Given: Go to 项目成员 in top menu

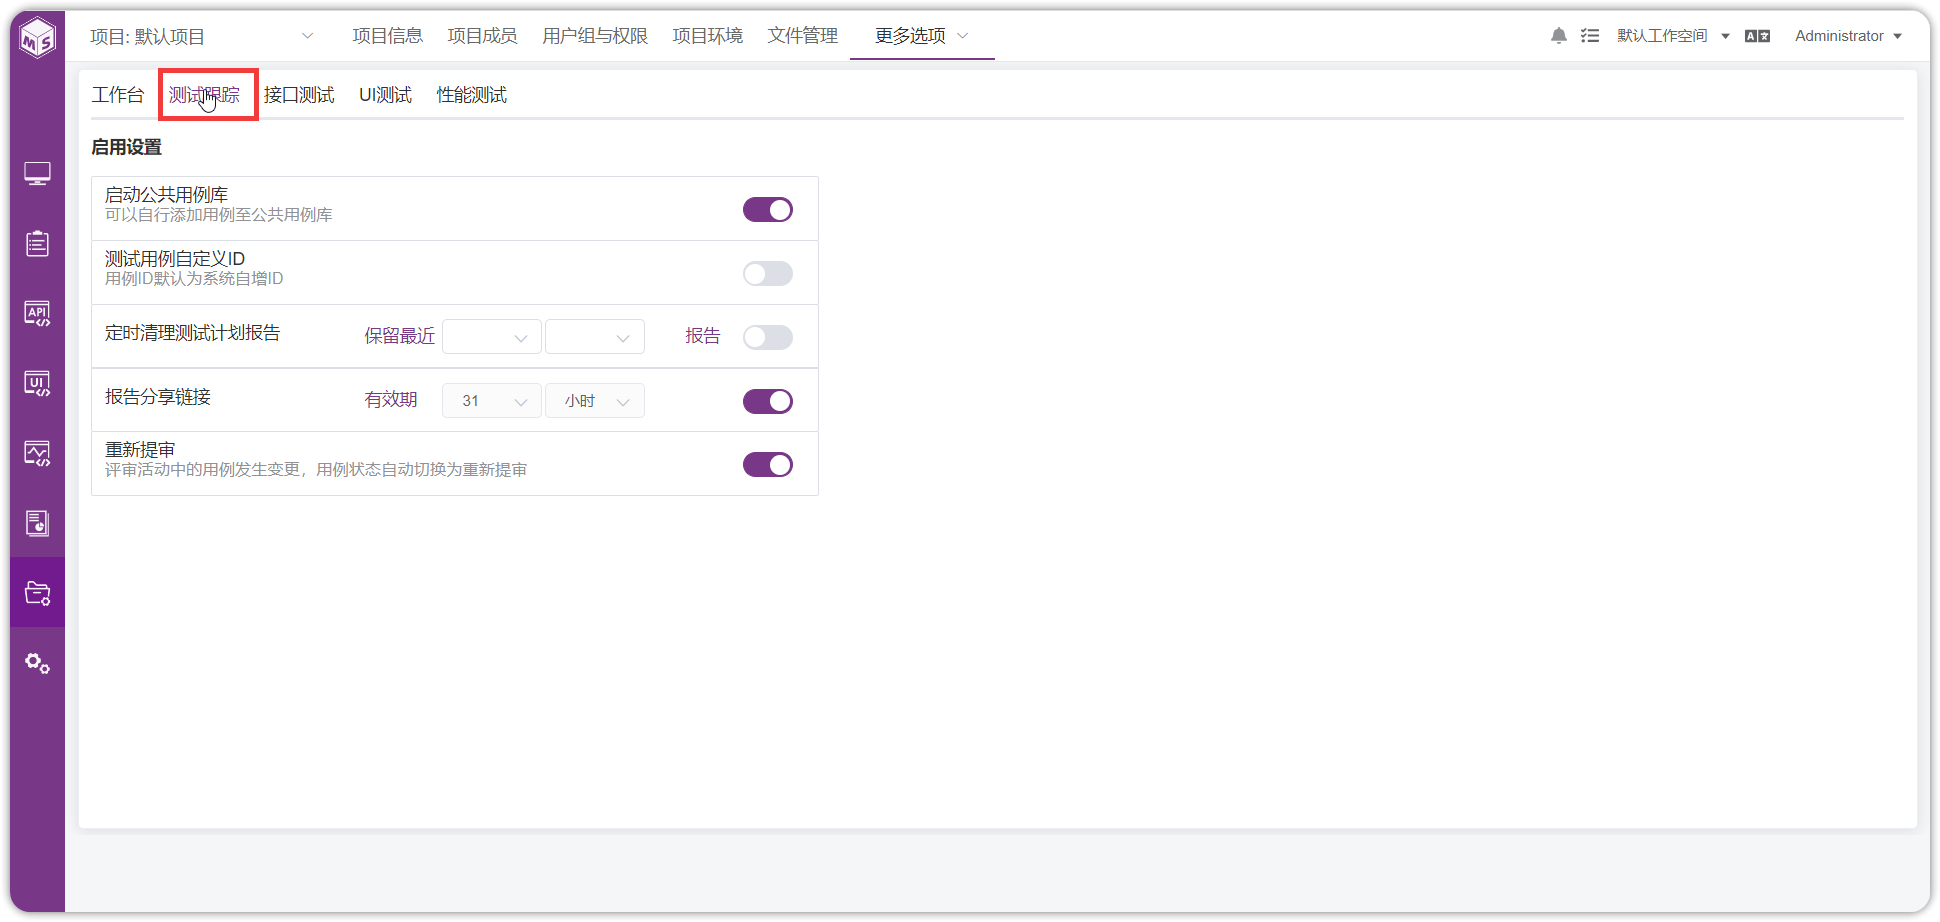Looking at the screenshot, I should pos(483,36).
